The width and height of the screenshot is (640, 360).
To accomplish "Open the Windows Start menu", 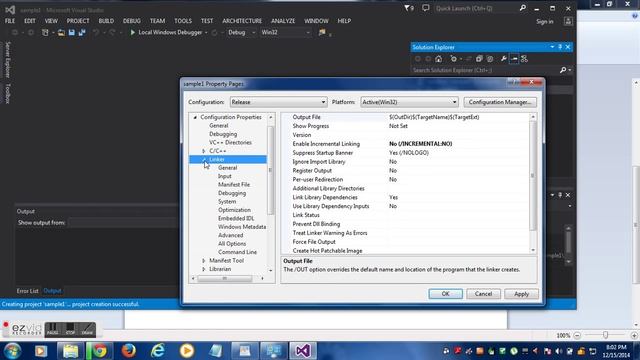I will [x=12, y=351].
